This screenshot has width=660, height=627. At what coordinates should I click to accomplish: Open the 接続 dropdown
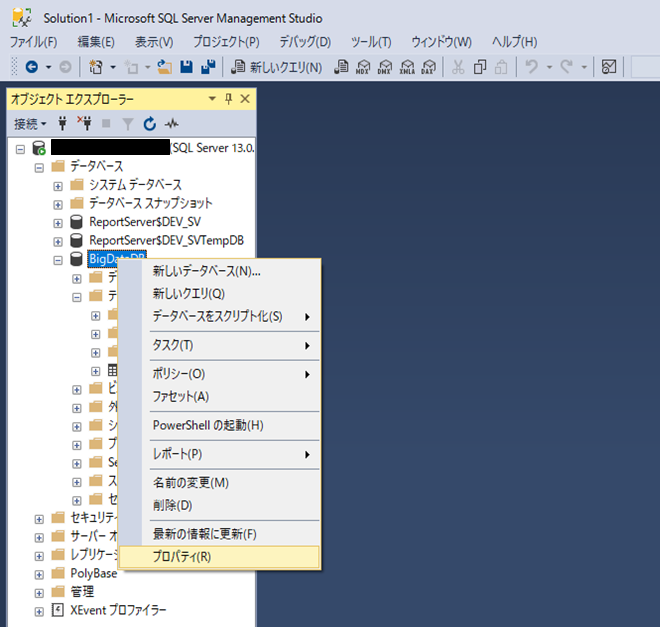pyautogui.click(x=30, y=124)
